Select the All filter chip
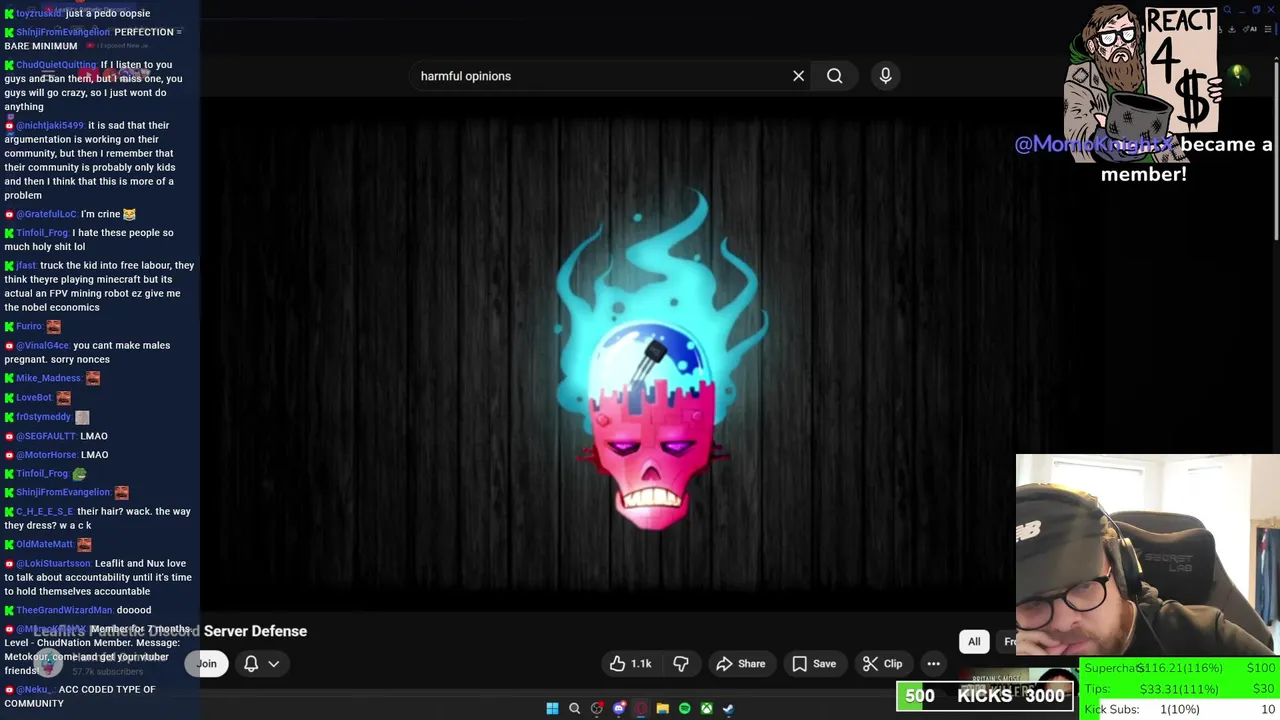This screenshot has height=720, width=1280. click(974, 641)
